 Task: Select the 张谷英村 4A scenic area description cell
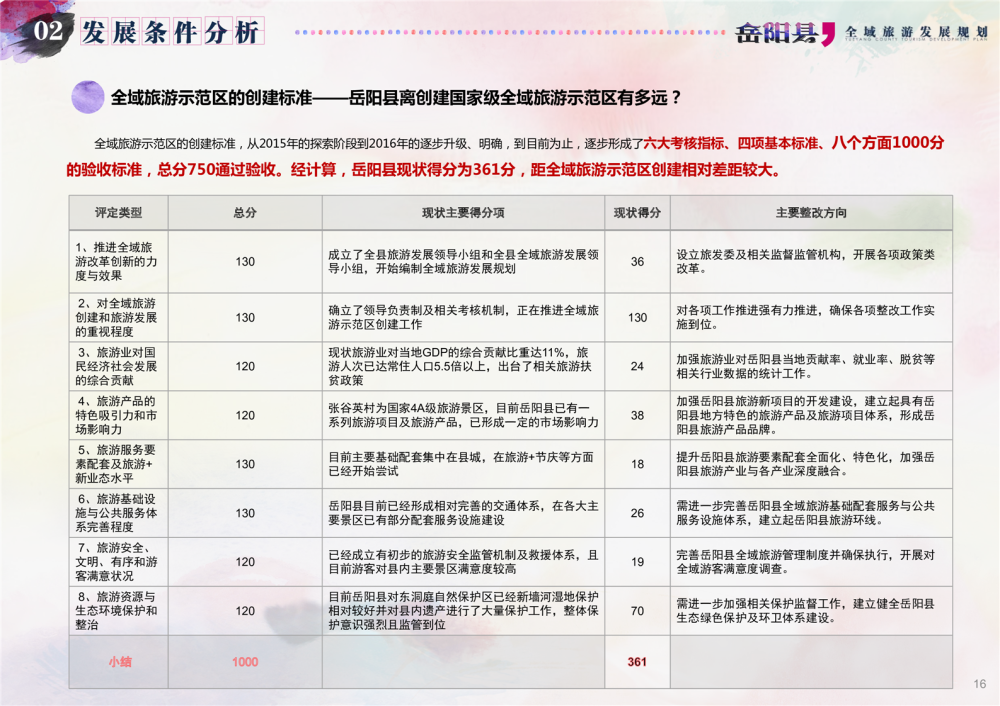pos(463,415)
